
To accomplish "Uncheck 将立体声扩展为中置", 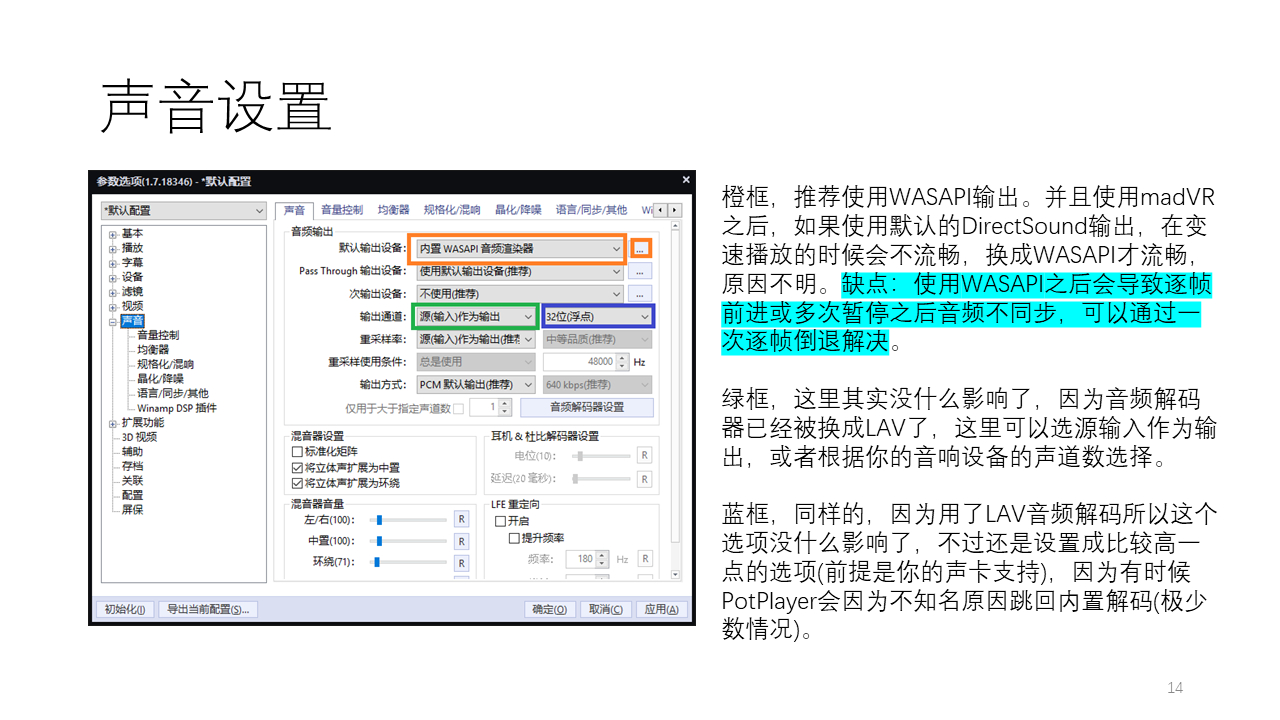I will coord(297,467).
